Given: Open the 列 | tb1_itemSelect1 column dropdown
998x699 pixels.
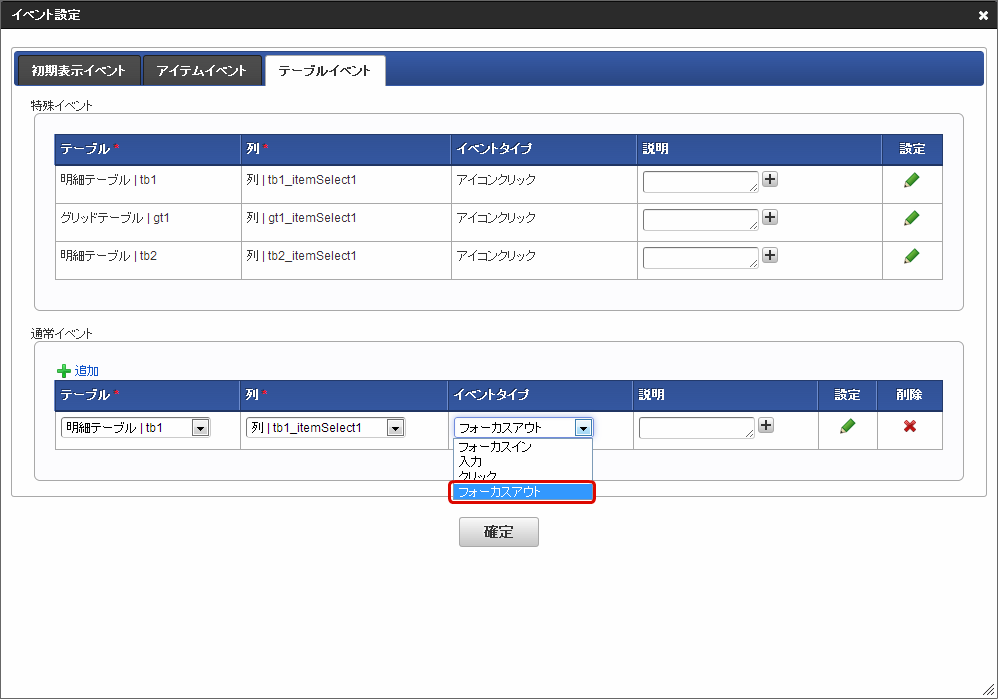Looking at the screenshot, I should [325, 428].
